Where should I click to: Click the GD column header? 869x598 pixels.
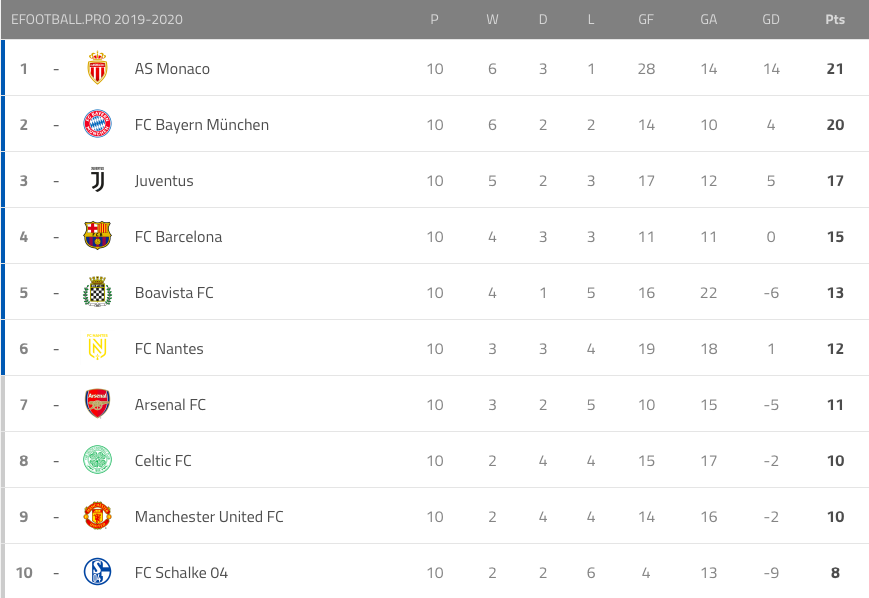pyautogui.click(x=770, y=20)
